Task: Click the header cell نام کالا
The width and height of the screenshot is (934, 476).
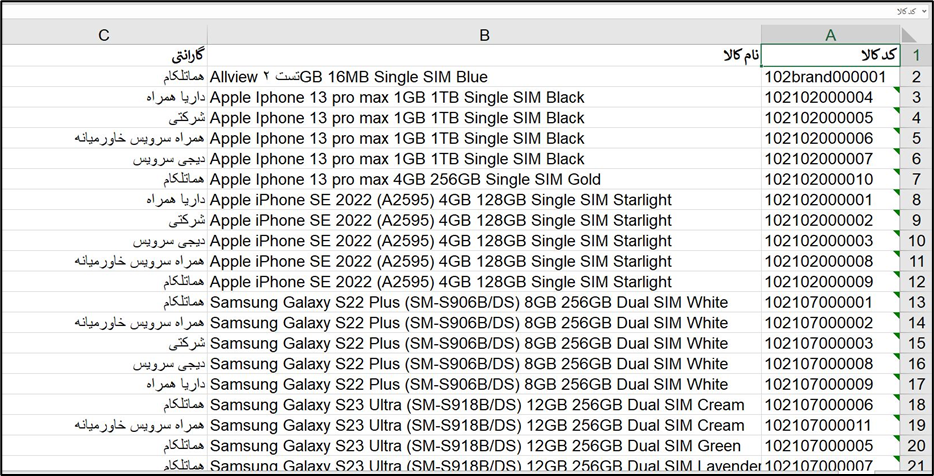Action: (484, 55)
